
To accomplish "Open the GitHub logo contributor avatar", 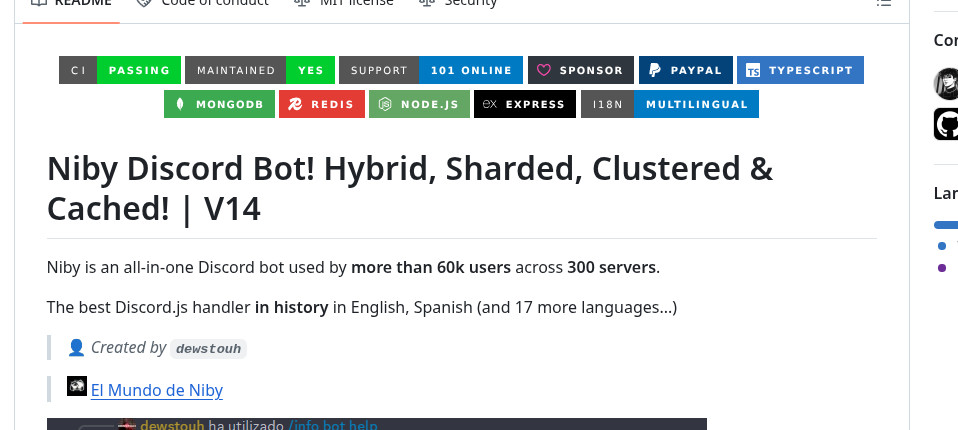I will [946, 124].
